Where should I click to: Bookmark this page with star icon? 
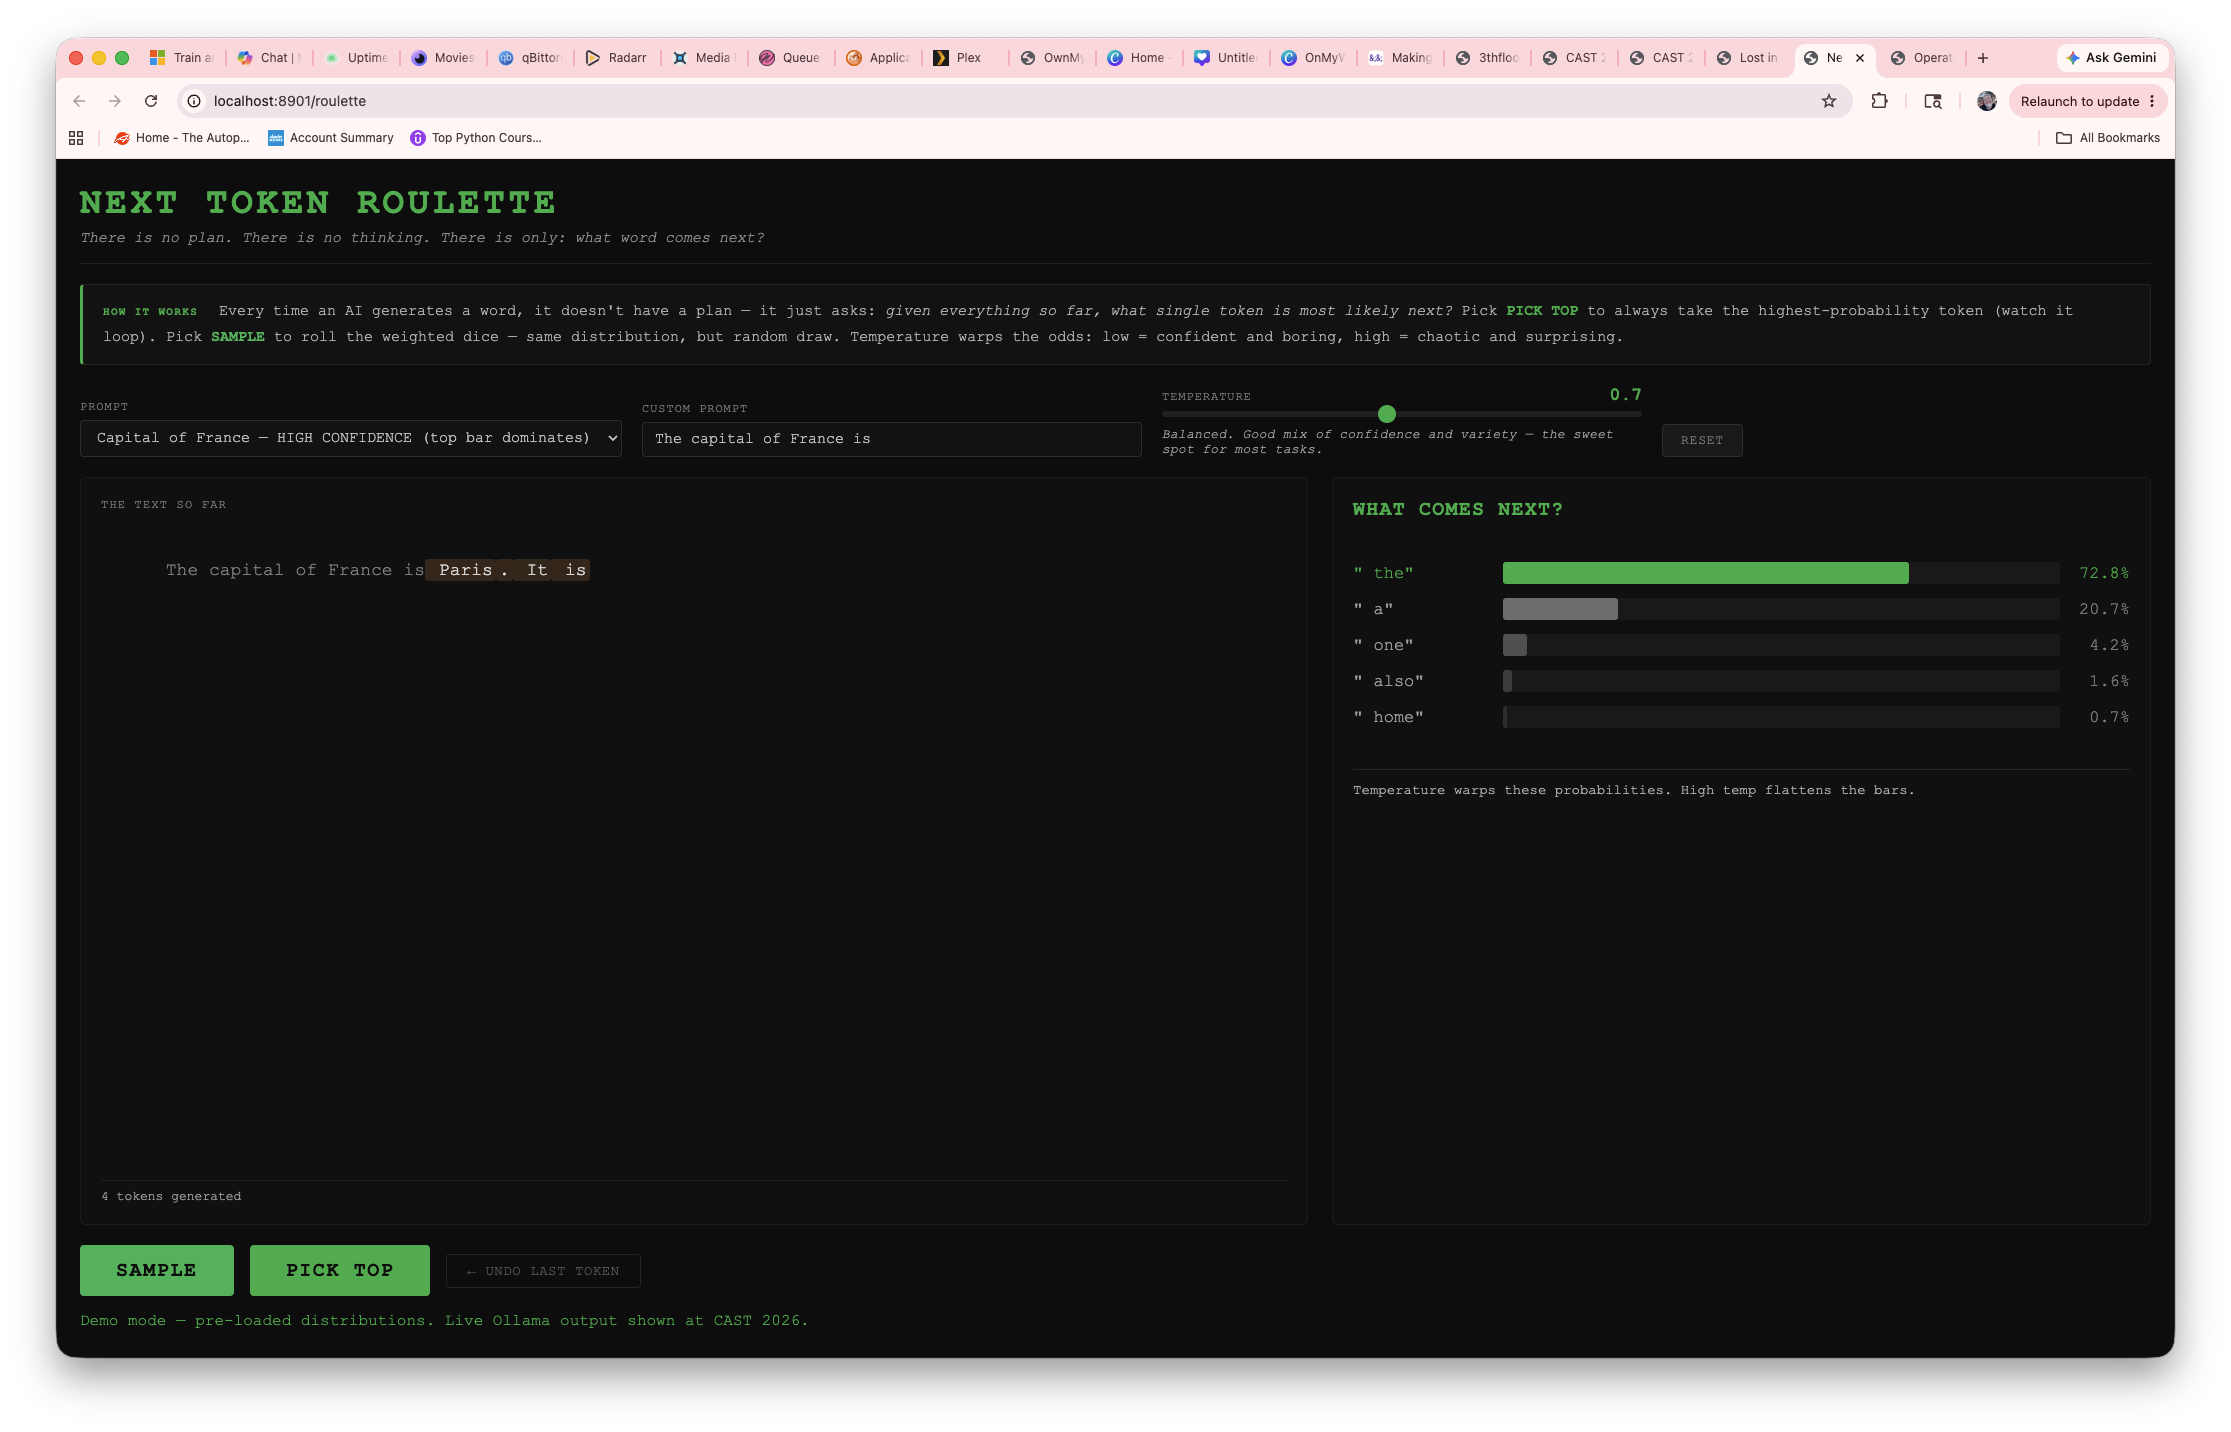[1829, 101]
